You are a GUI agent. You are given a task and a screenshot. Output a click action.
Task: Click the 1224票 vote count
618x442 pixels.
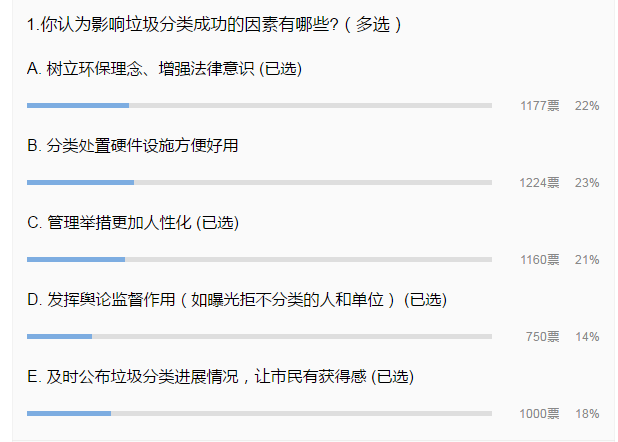(539, 183)
